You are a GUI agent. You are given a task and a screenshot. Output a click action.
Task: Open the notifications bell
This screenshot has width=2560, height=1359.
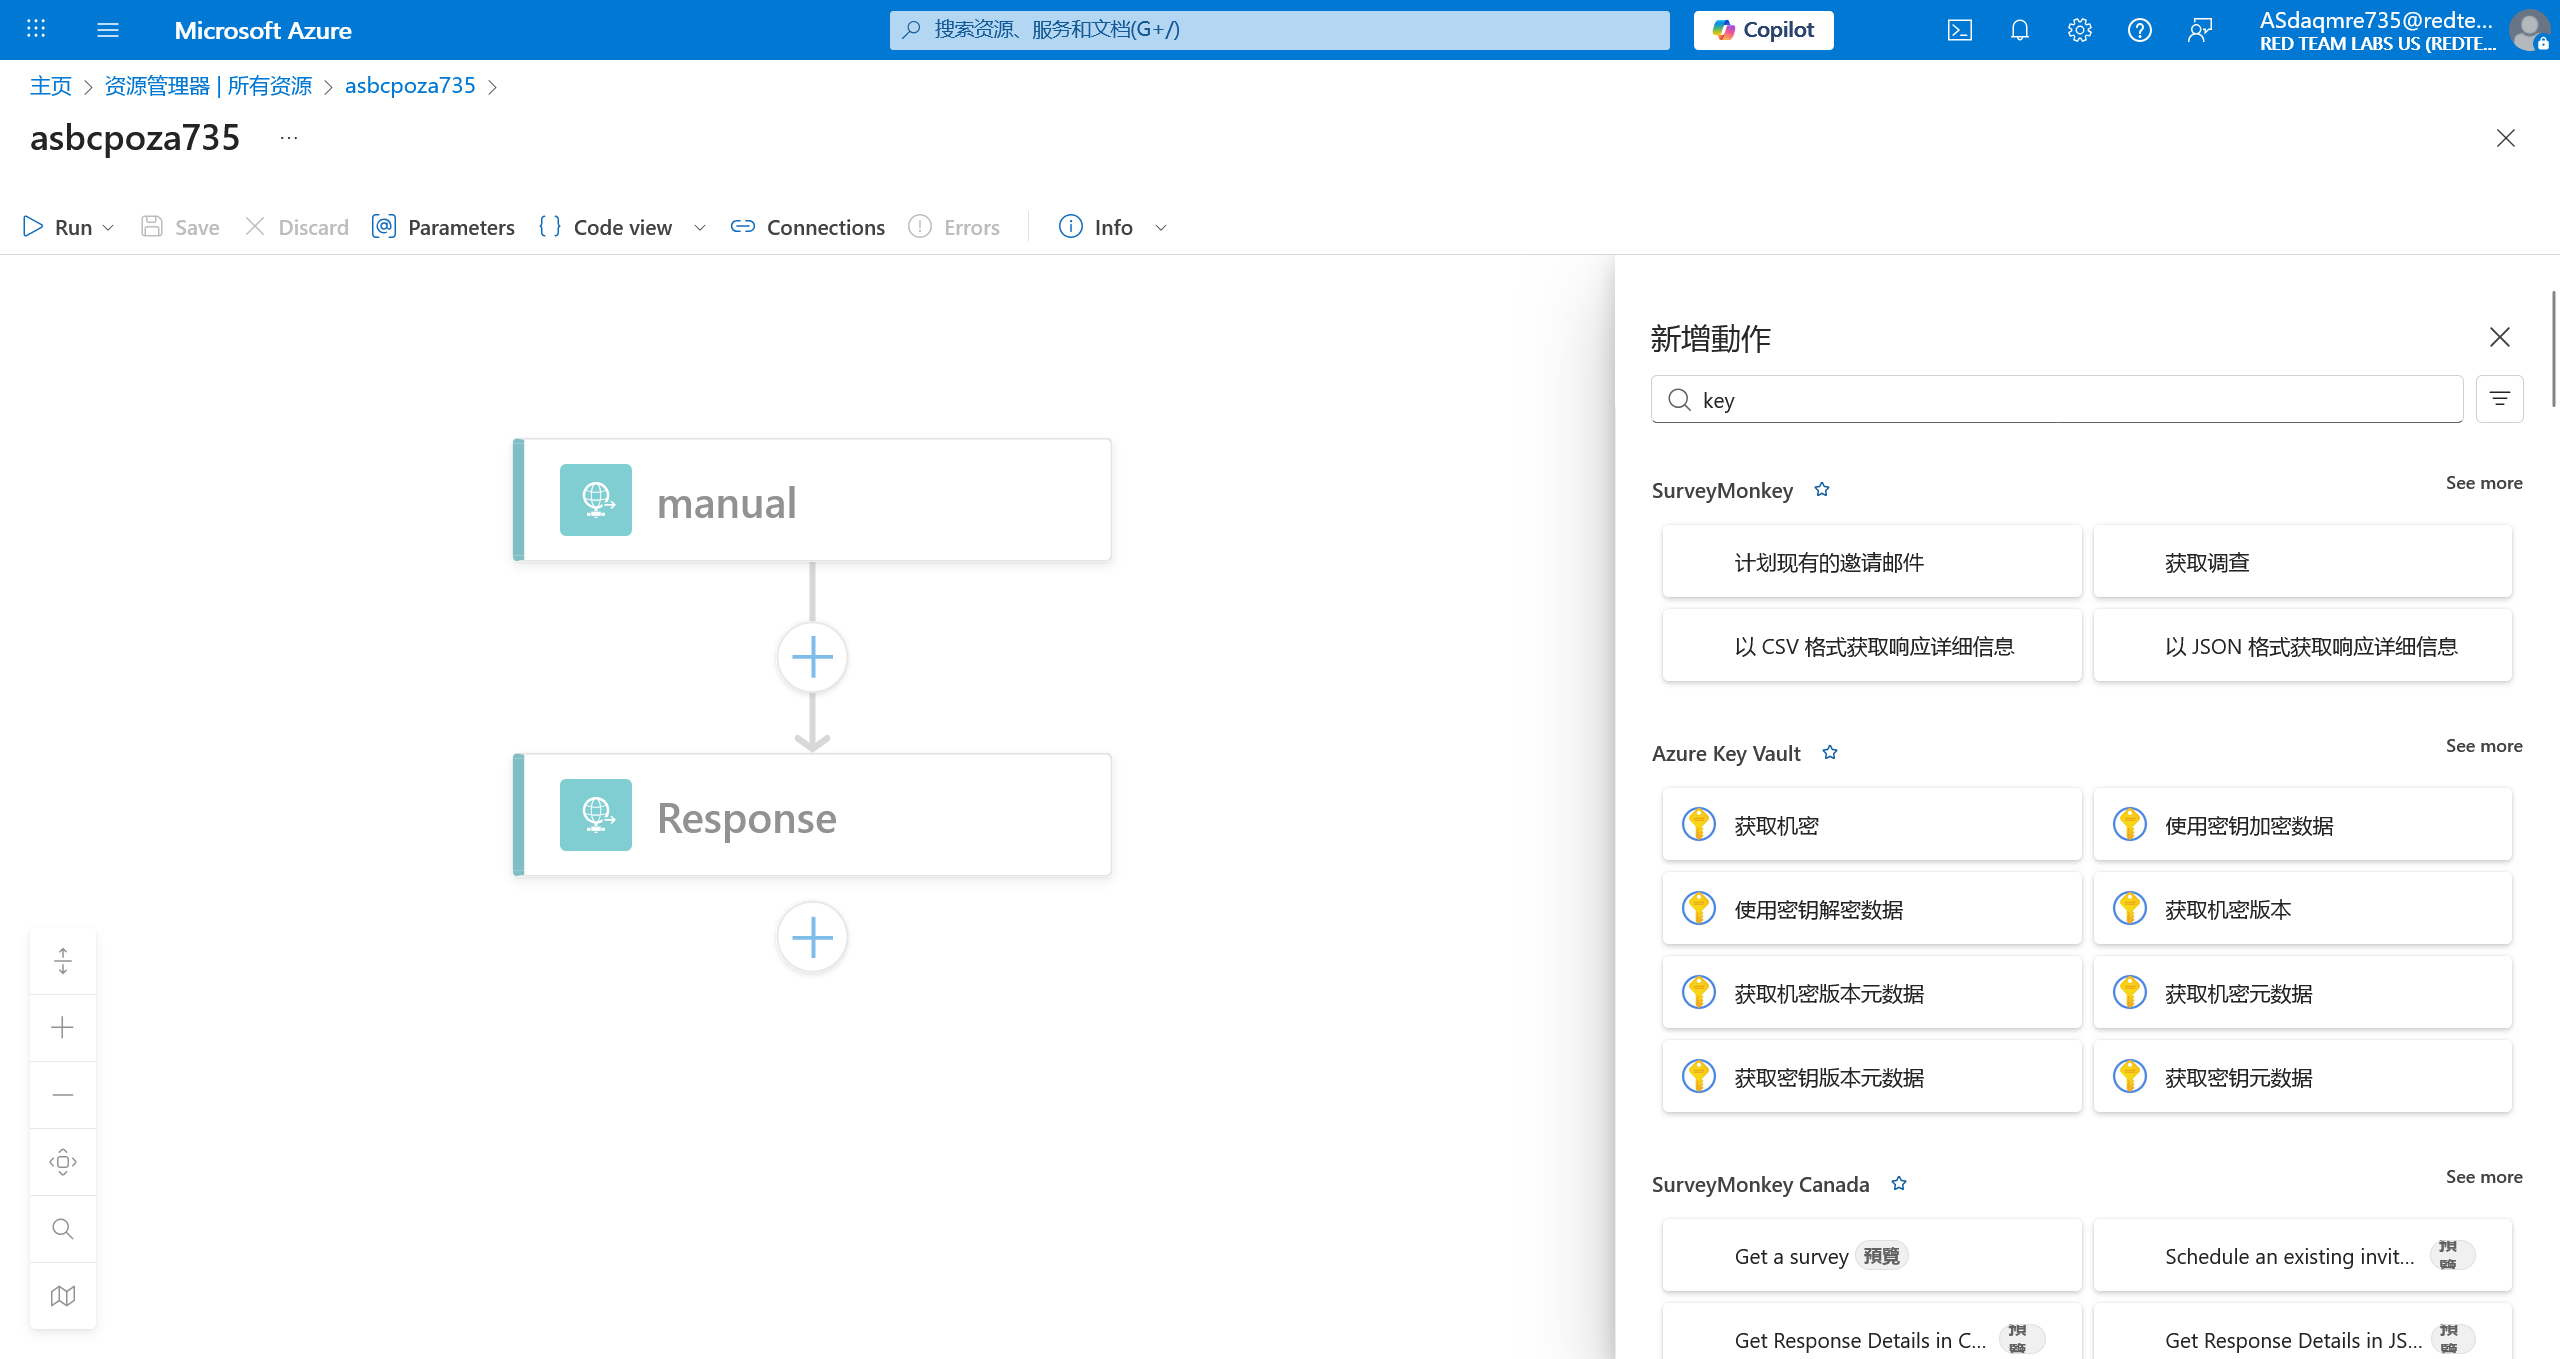(x=2019, y=30)
